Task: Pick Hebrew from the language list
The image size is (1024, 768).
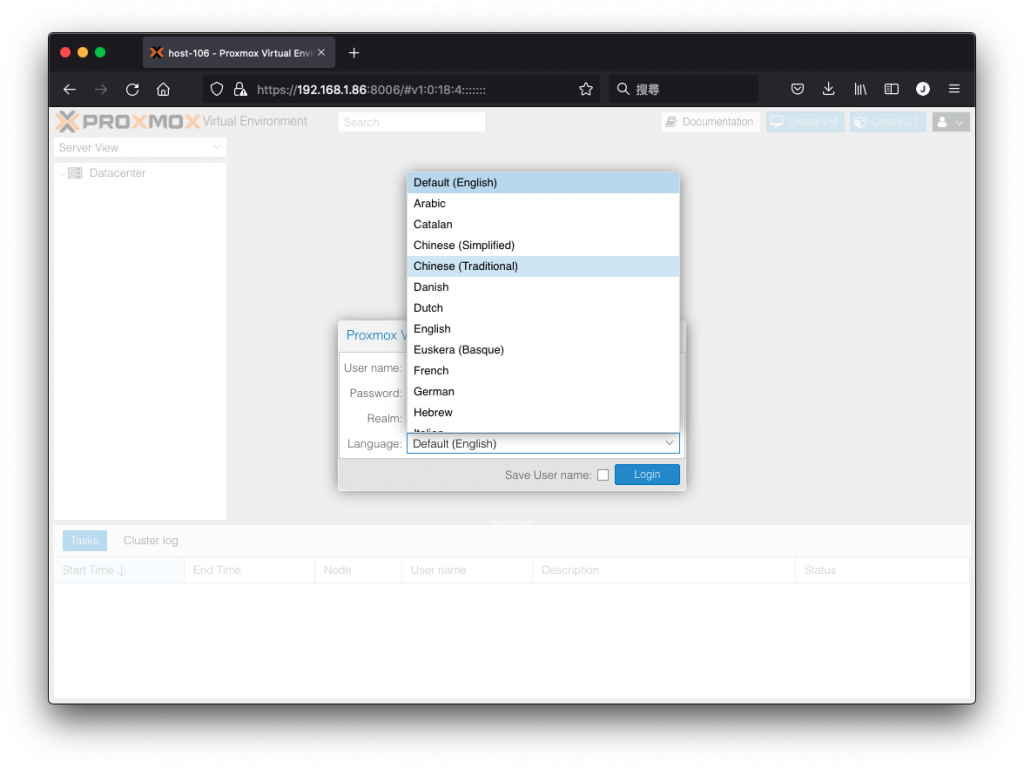Action: 543,413
